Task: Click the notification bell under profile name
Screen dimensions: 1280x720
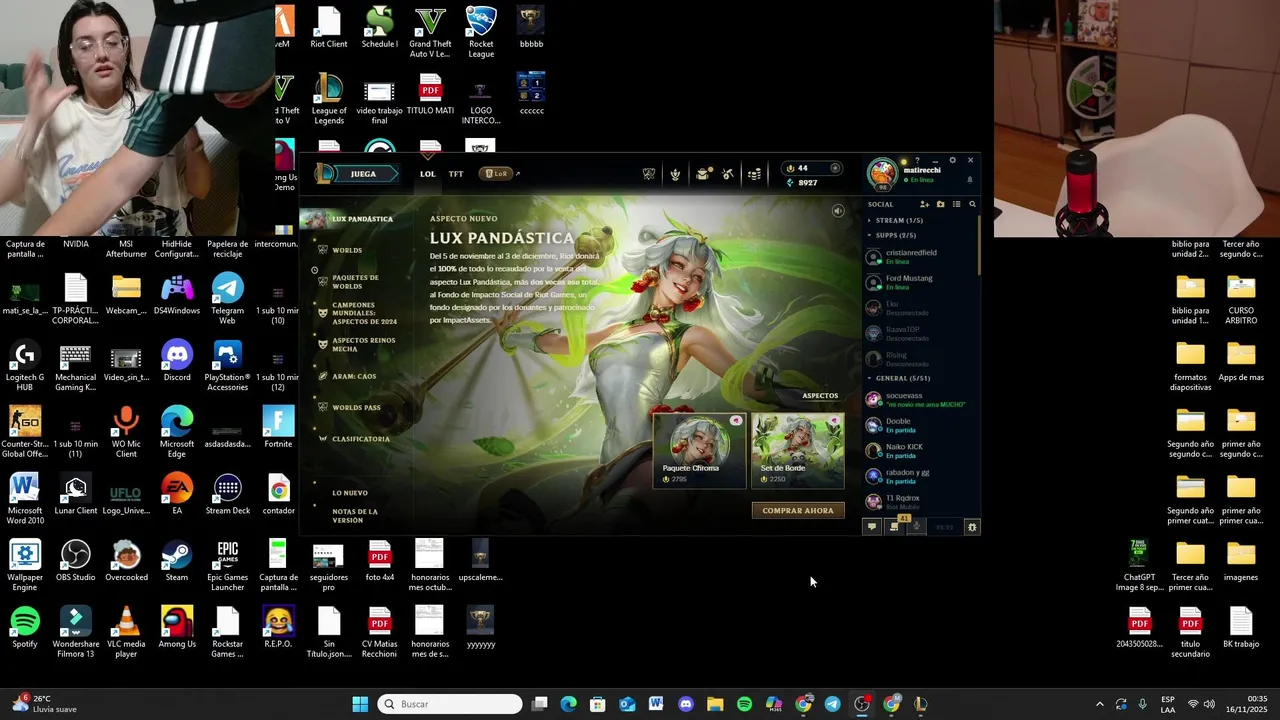Action: (969, 180)
